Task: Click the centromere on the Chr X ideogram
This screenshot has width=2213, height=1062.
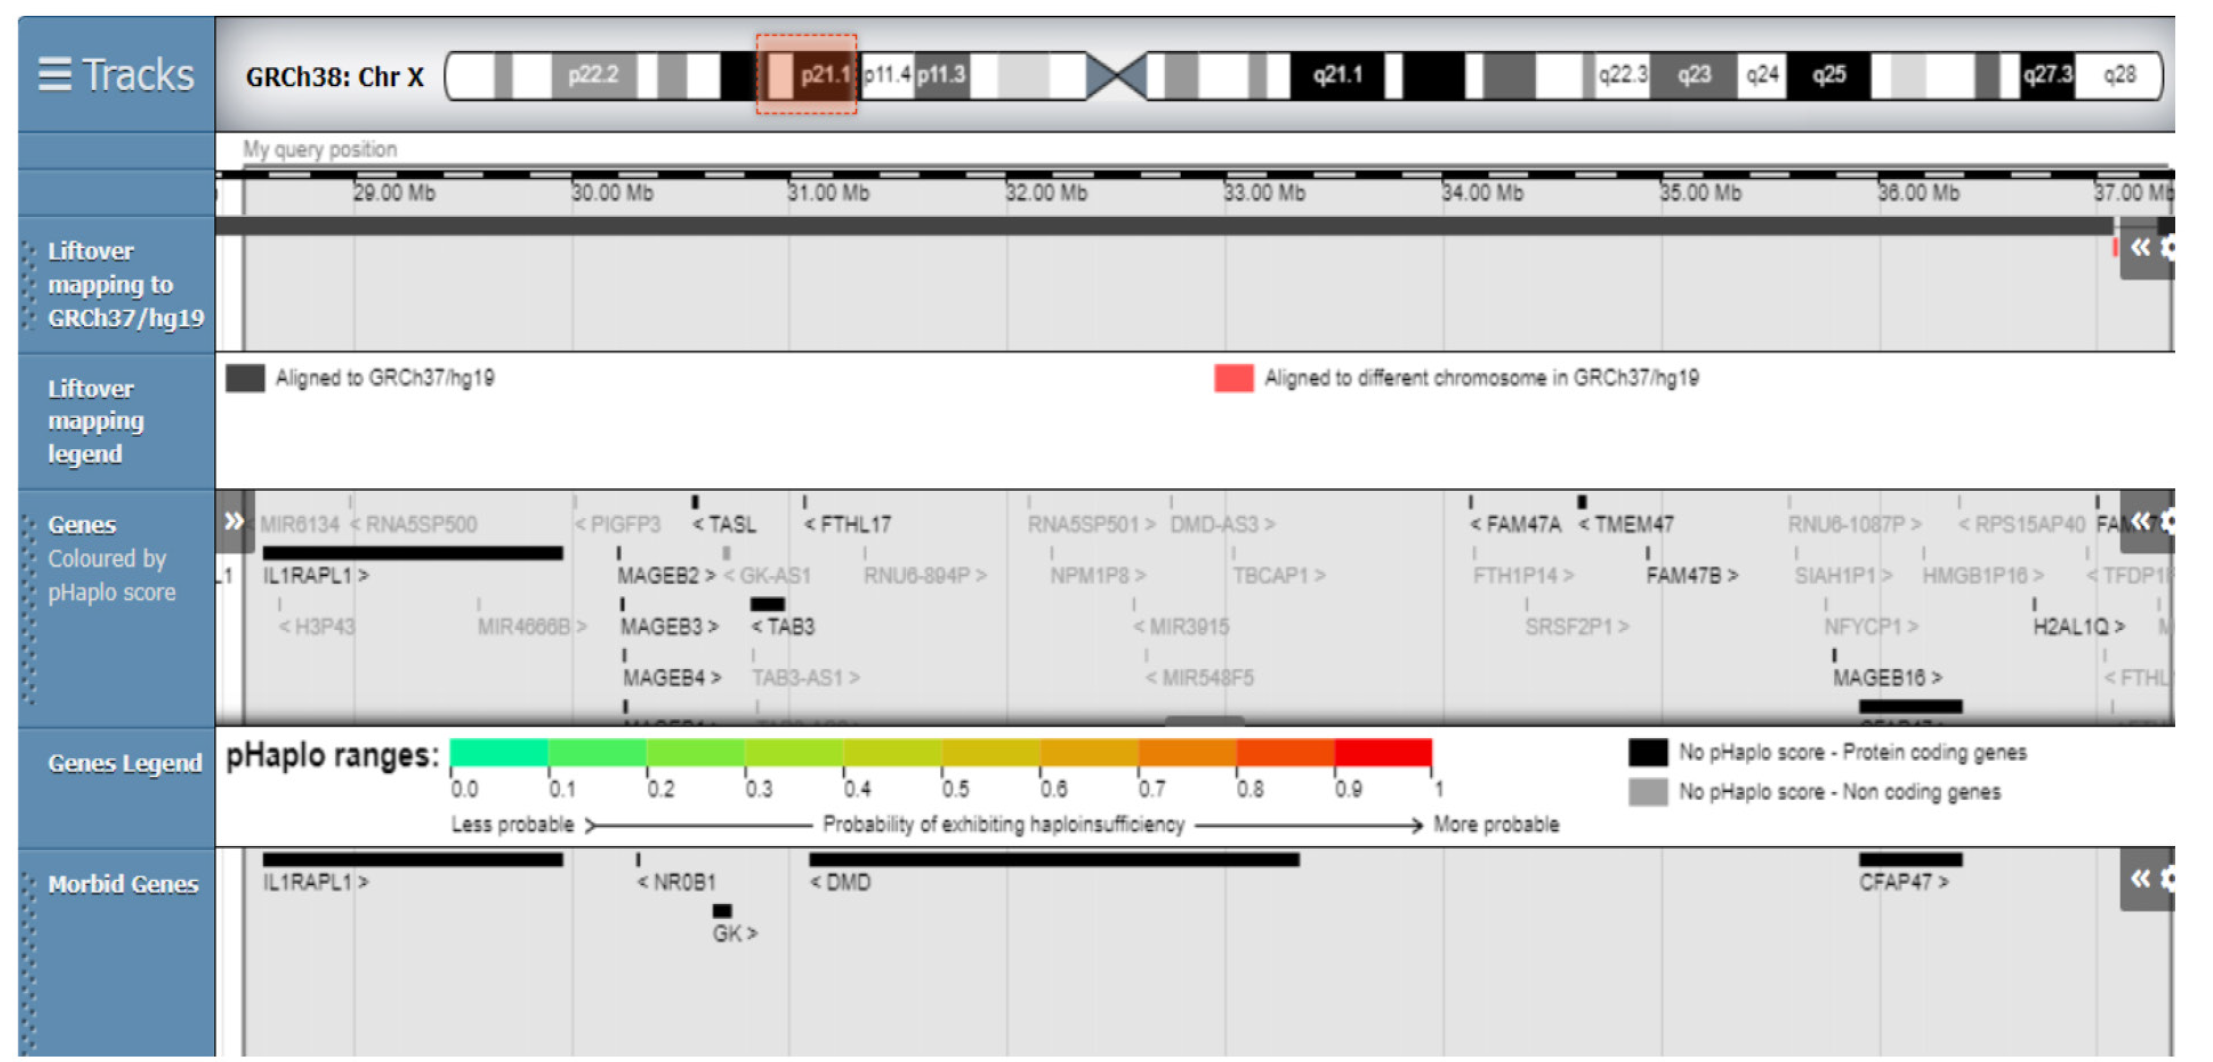Action: coord(1116,76)
